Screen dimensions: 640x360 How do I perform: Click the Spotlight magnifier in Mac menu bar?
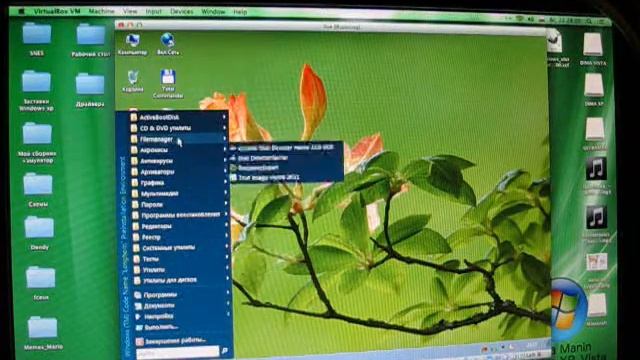tap(589, 20)
